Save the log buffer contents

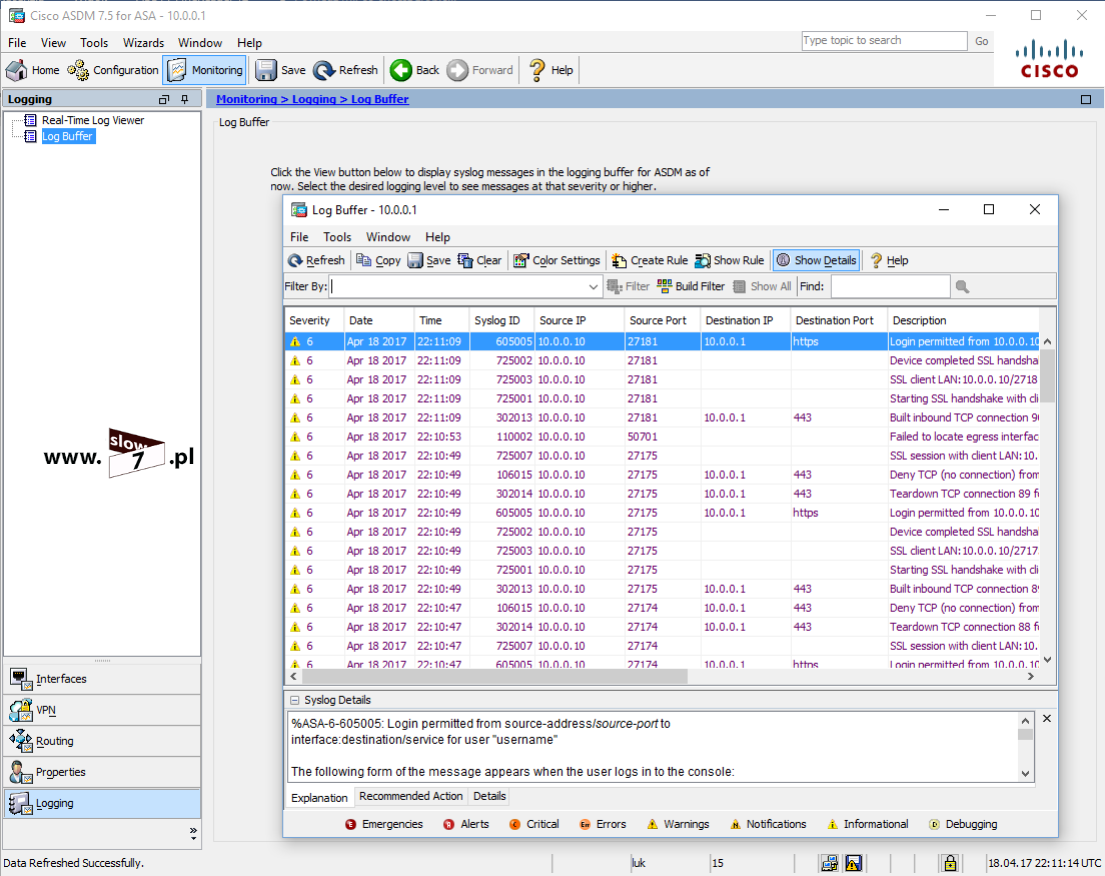coord(429,260)
